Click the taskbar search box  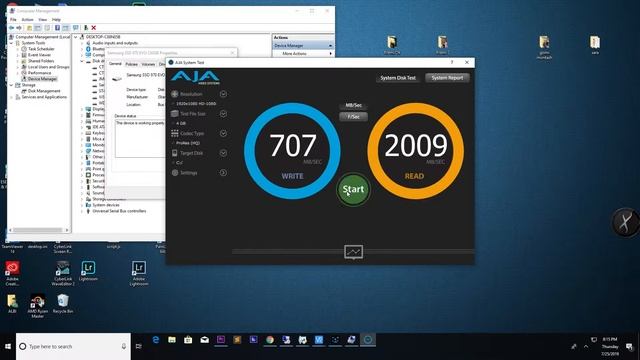pyautogui.click(x=73, y=347)
